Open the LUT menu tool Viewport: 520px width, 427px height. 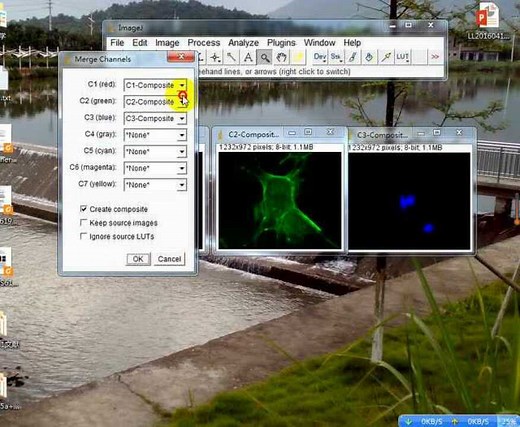[x=402, y=57]
